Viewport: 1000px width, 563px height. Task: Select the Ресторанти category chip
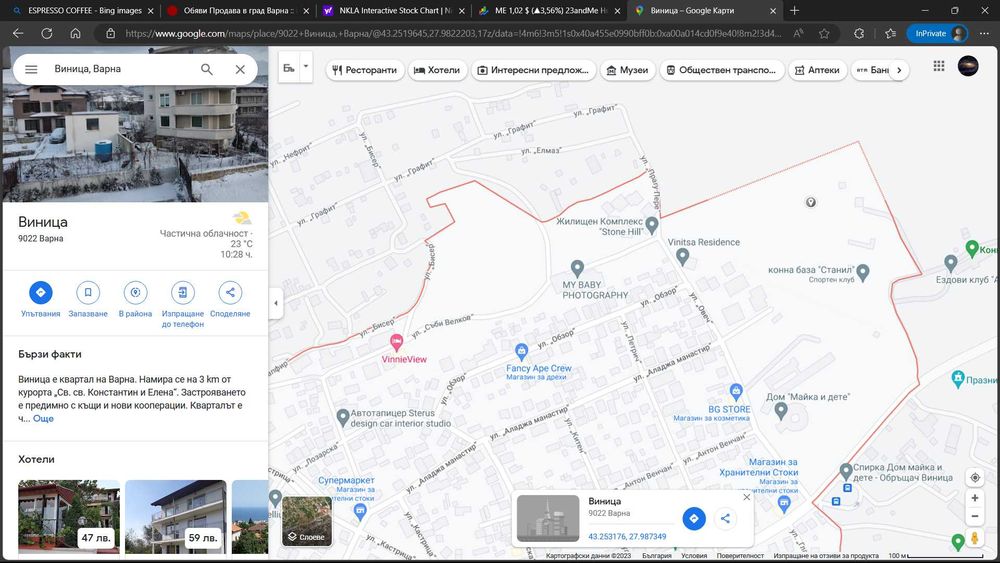pyautogui.click(x=365, y=71)
